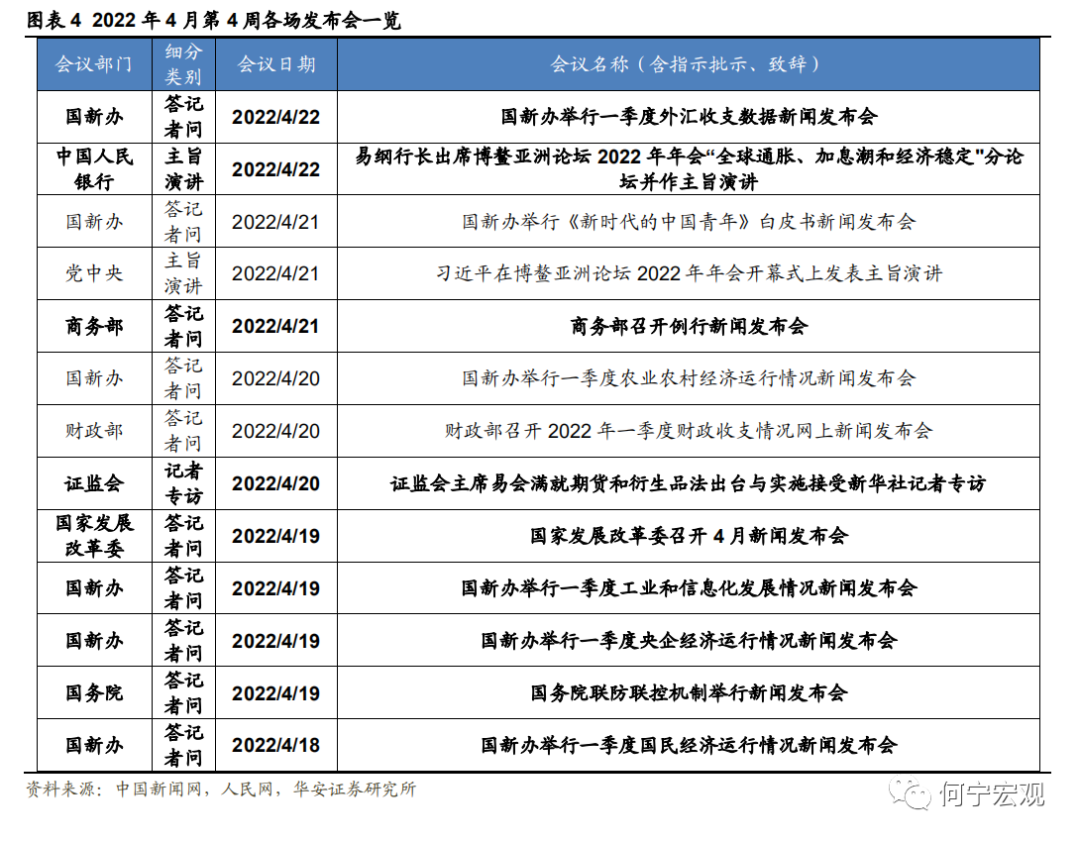Click '国新办' in the 工业和信息化 row
The width and height of the screenshot is (1080, 842).
coord(94,588)
